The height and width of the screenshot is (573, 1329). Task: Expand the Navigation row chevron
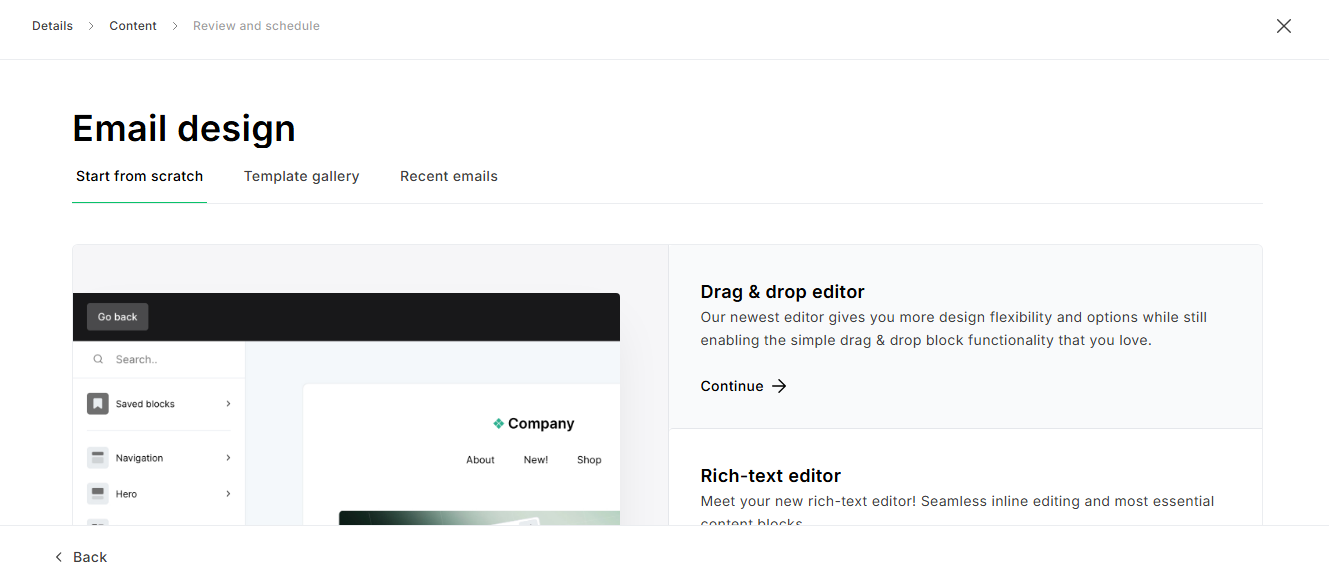(228, 458)
